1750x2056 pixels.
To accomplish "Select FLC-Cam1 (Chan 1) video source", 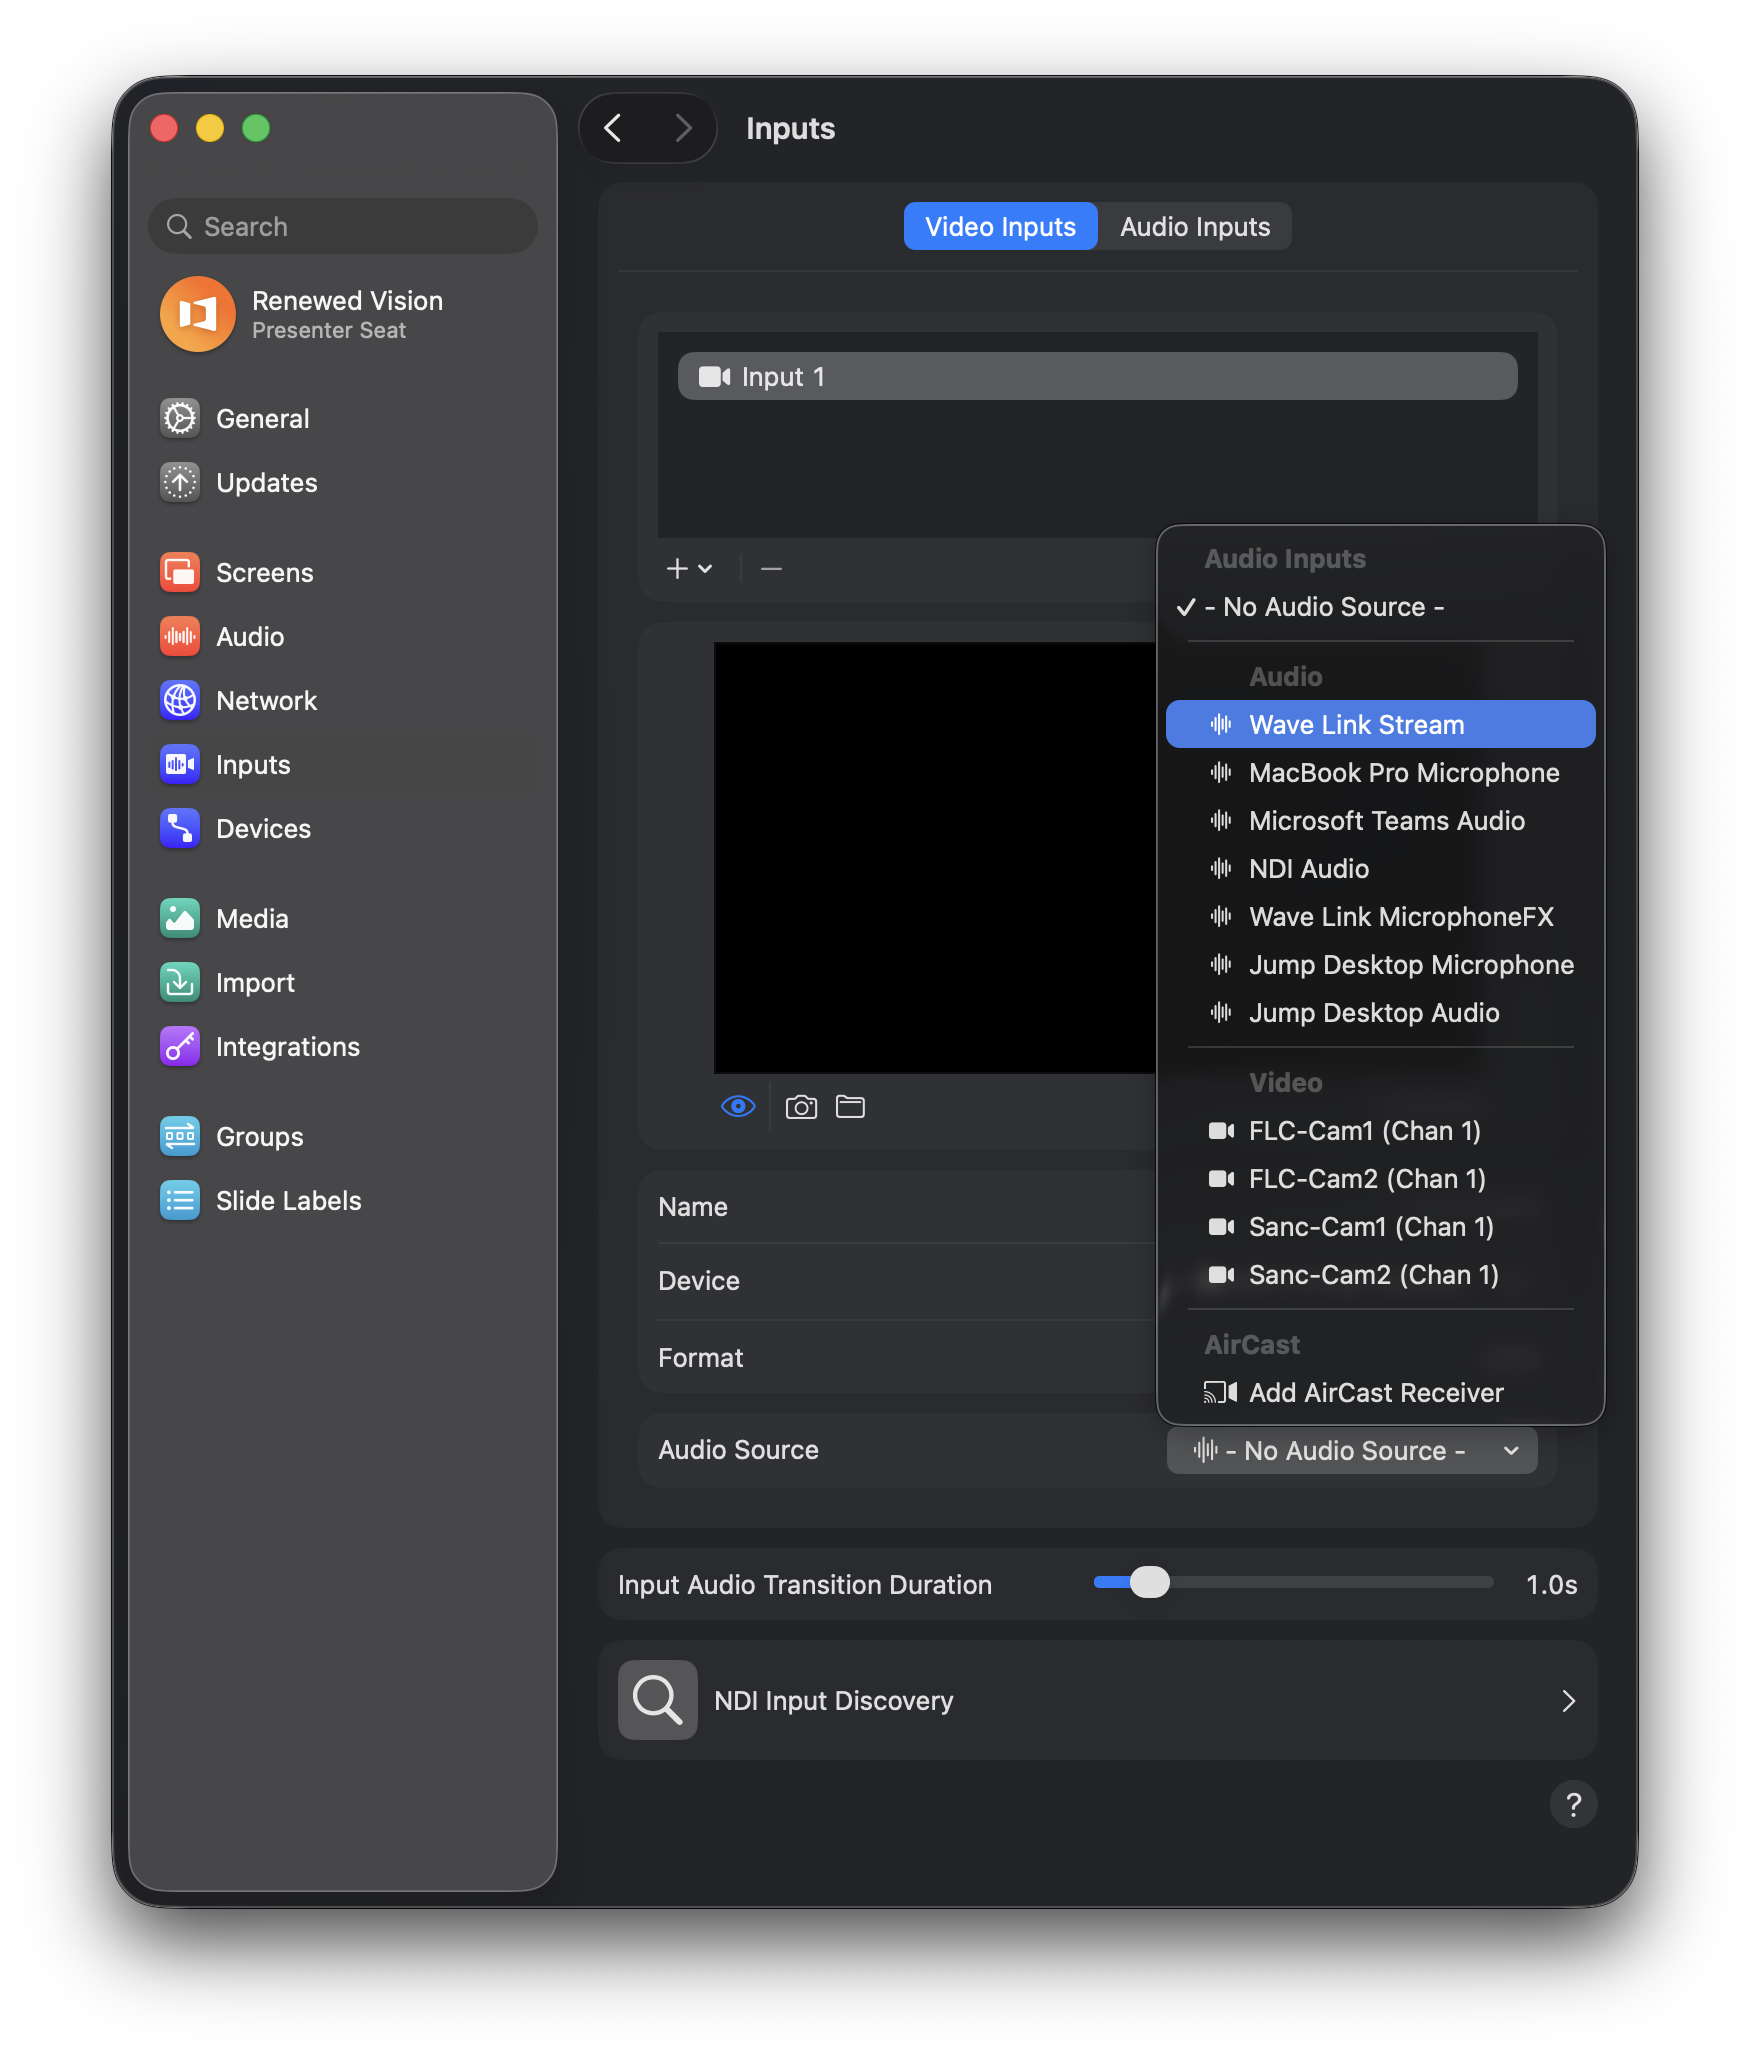I will (x=1380, y=1130).
